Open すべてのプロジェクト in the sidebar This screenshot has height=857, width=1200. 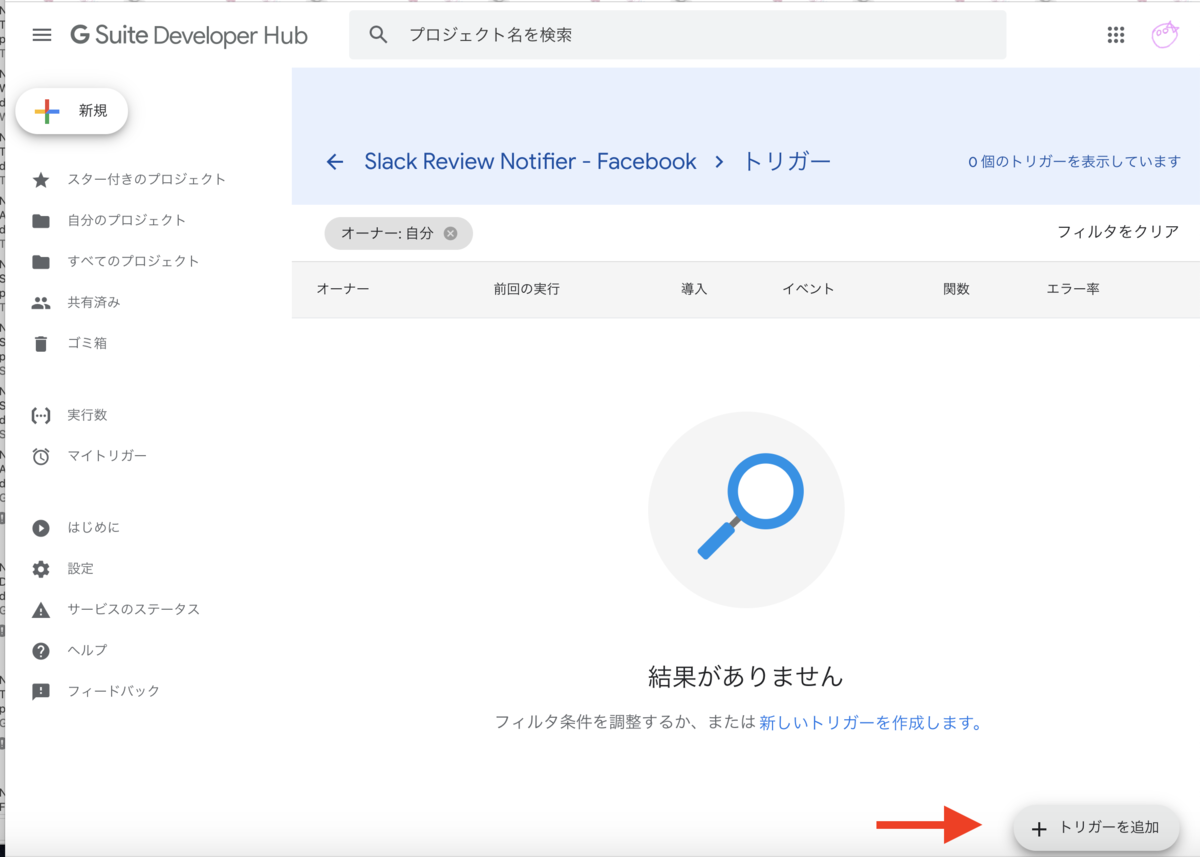coord(134,262)
